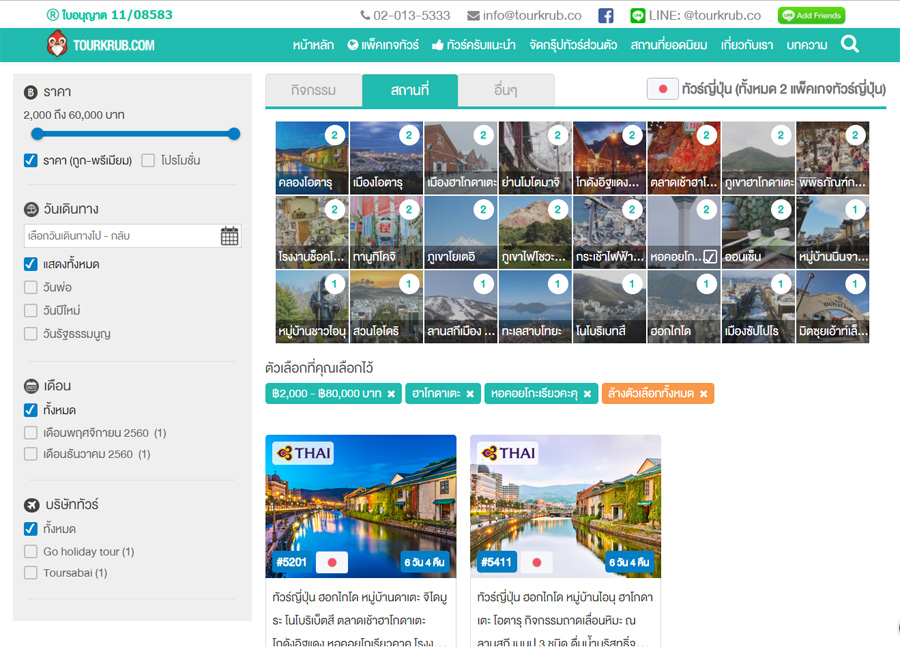Remove the ฮาโกดาเตะ filter tag
Image resolution: width=900 pixels, height=647 pixels.
[x=470, y=394]
